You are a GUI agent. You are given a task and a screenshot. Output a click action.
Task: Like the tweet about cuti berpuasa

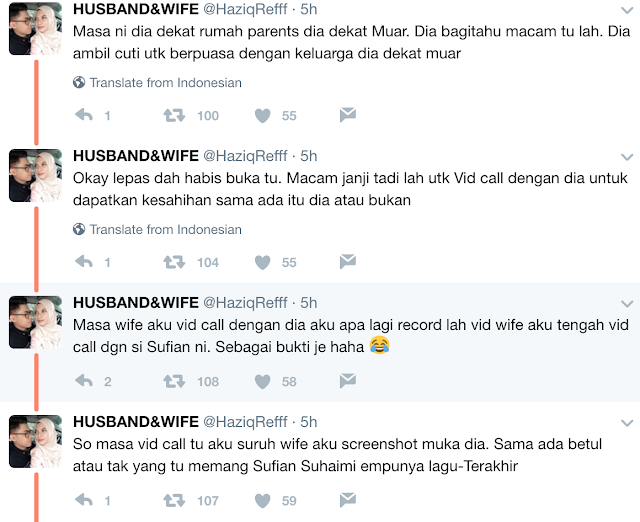(262, 116)
